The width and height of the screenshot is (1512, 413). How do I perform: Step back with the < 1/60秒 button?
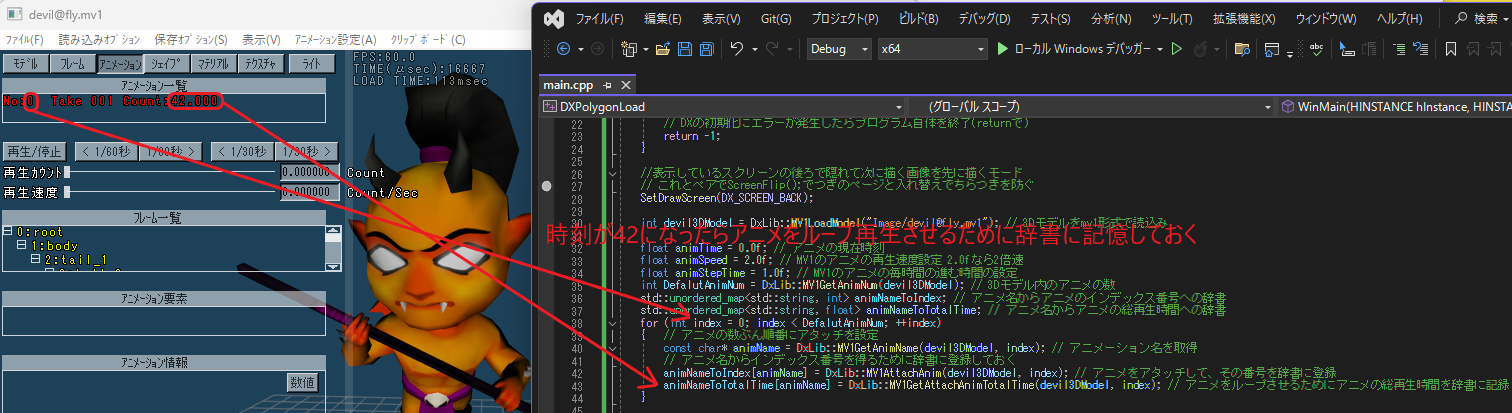pyautogui.click(x=104, y=151)
